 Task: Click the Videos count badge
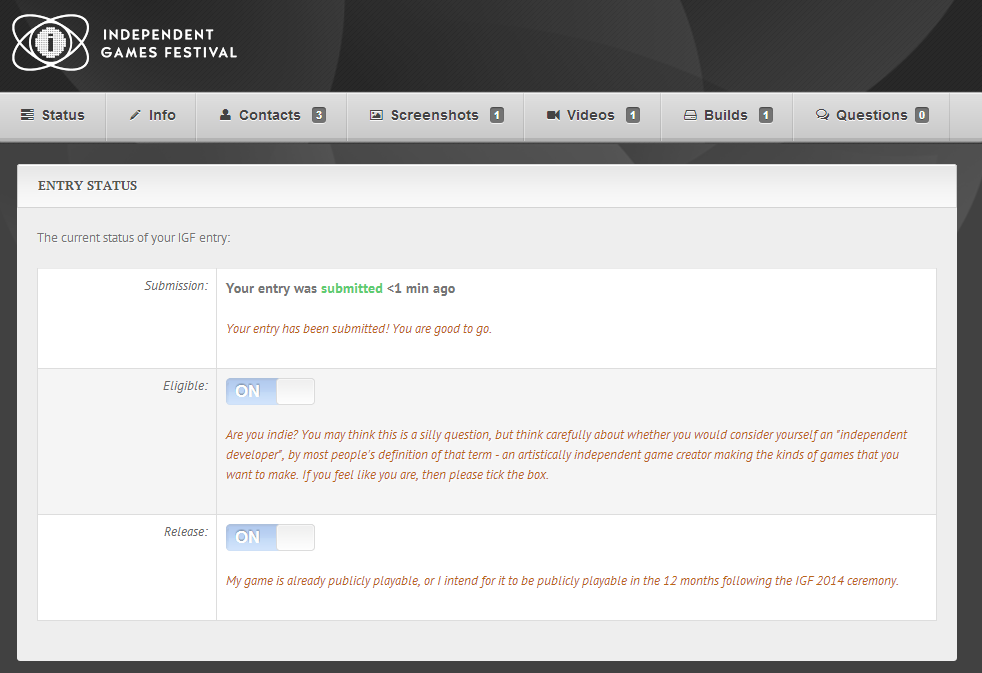633,115
